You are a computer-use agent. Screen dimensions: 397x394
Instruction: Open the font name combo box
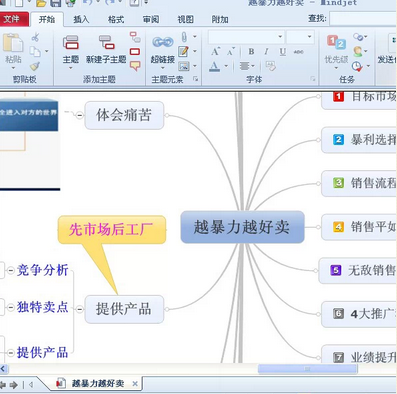coord(246,37)
